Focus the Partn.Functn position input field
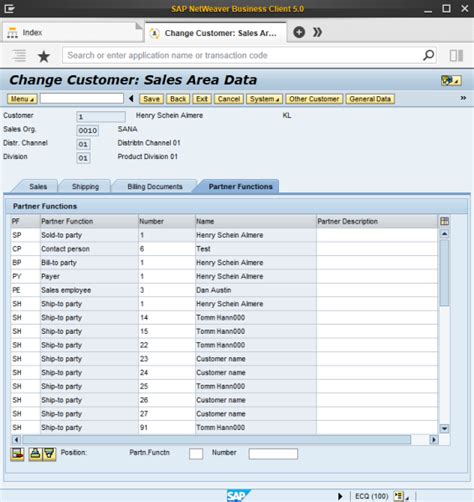 (196, 454)
